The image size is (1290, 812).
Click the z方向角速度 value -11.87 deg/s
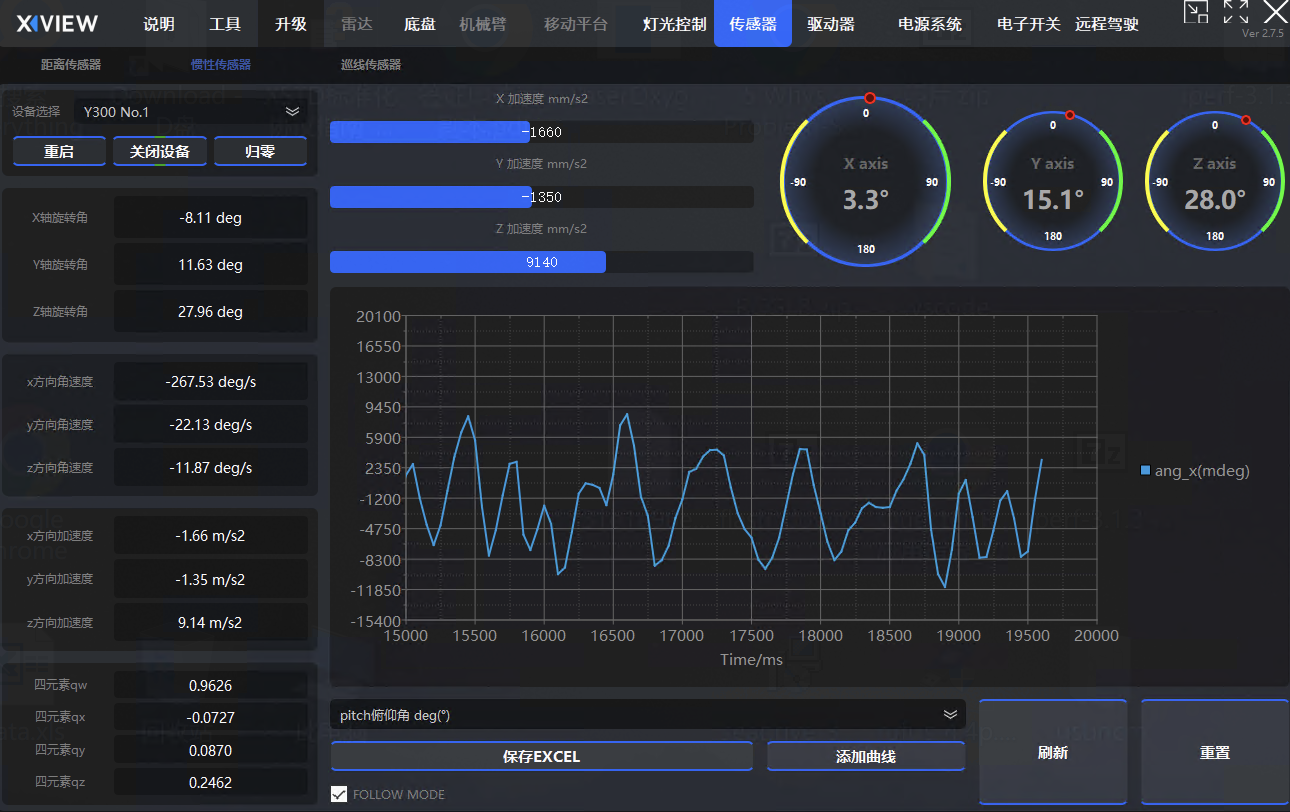(x=210, y=468)
